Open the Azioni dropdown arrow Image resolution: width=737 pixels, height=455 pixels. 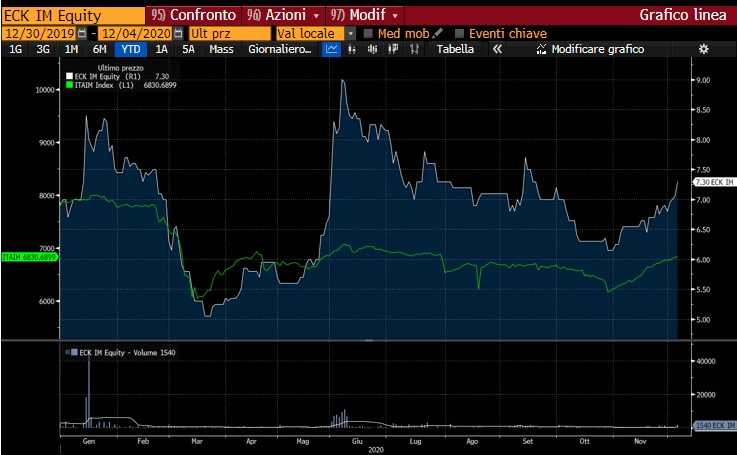(x=316, y=16)
